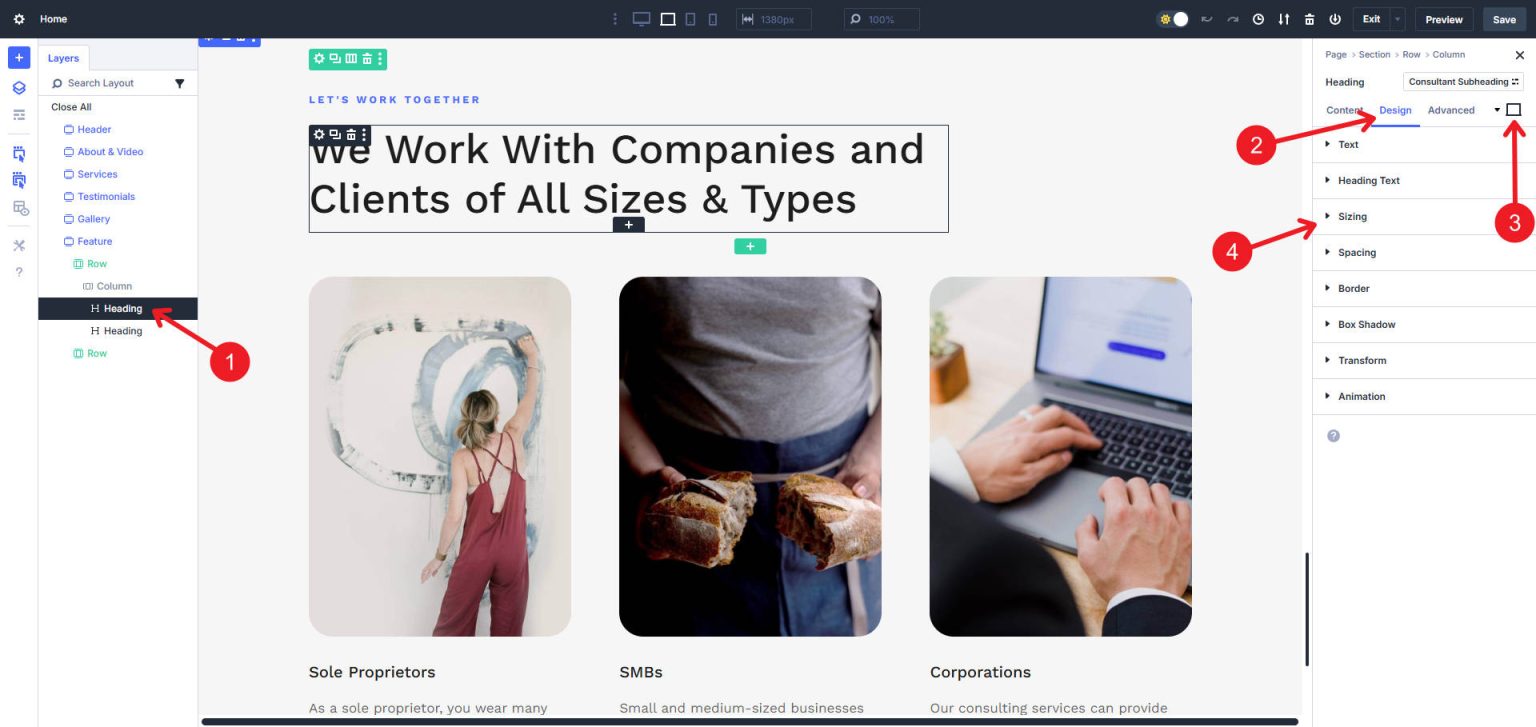The image size is (1536, 727).
Task: Click the Save button
Action: click(x=1504, y=19)
